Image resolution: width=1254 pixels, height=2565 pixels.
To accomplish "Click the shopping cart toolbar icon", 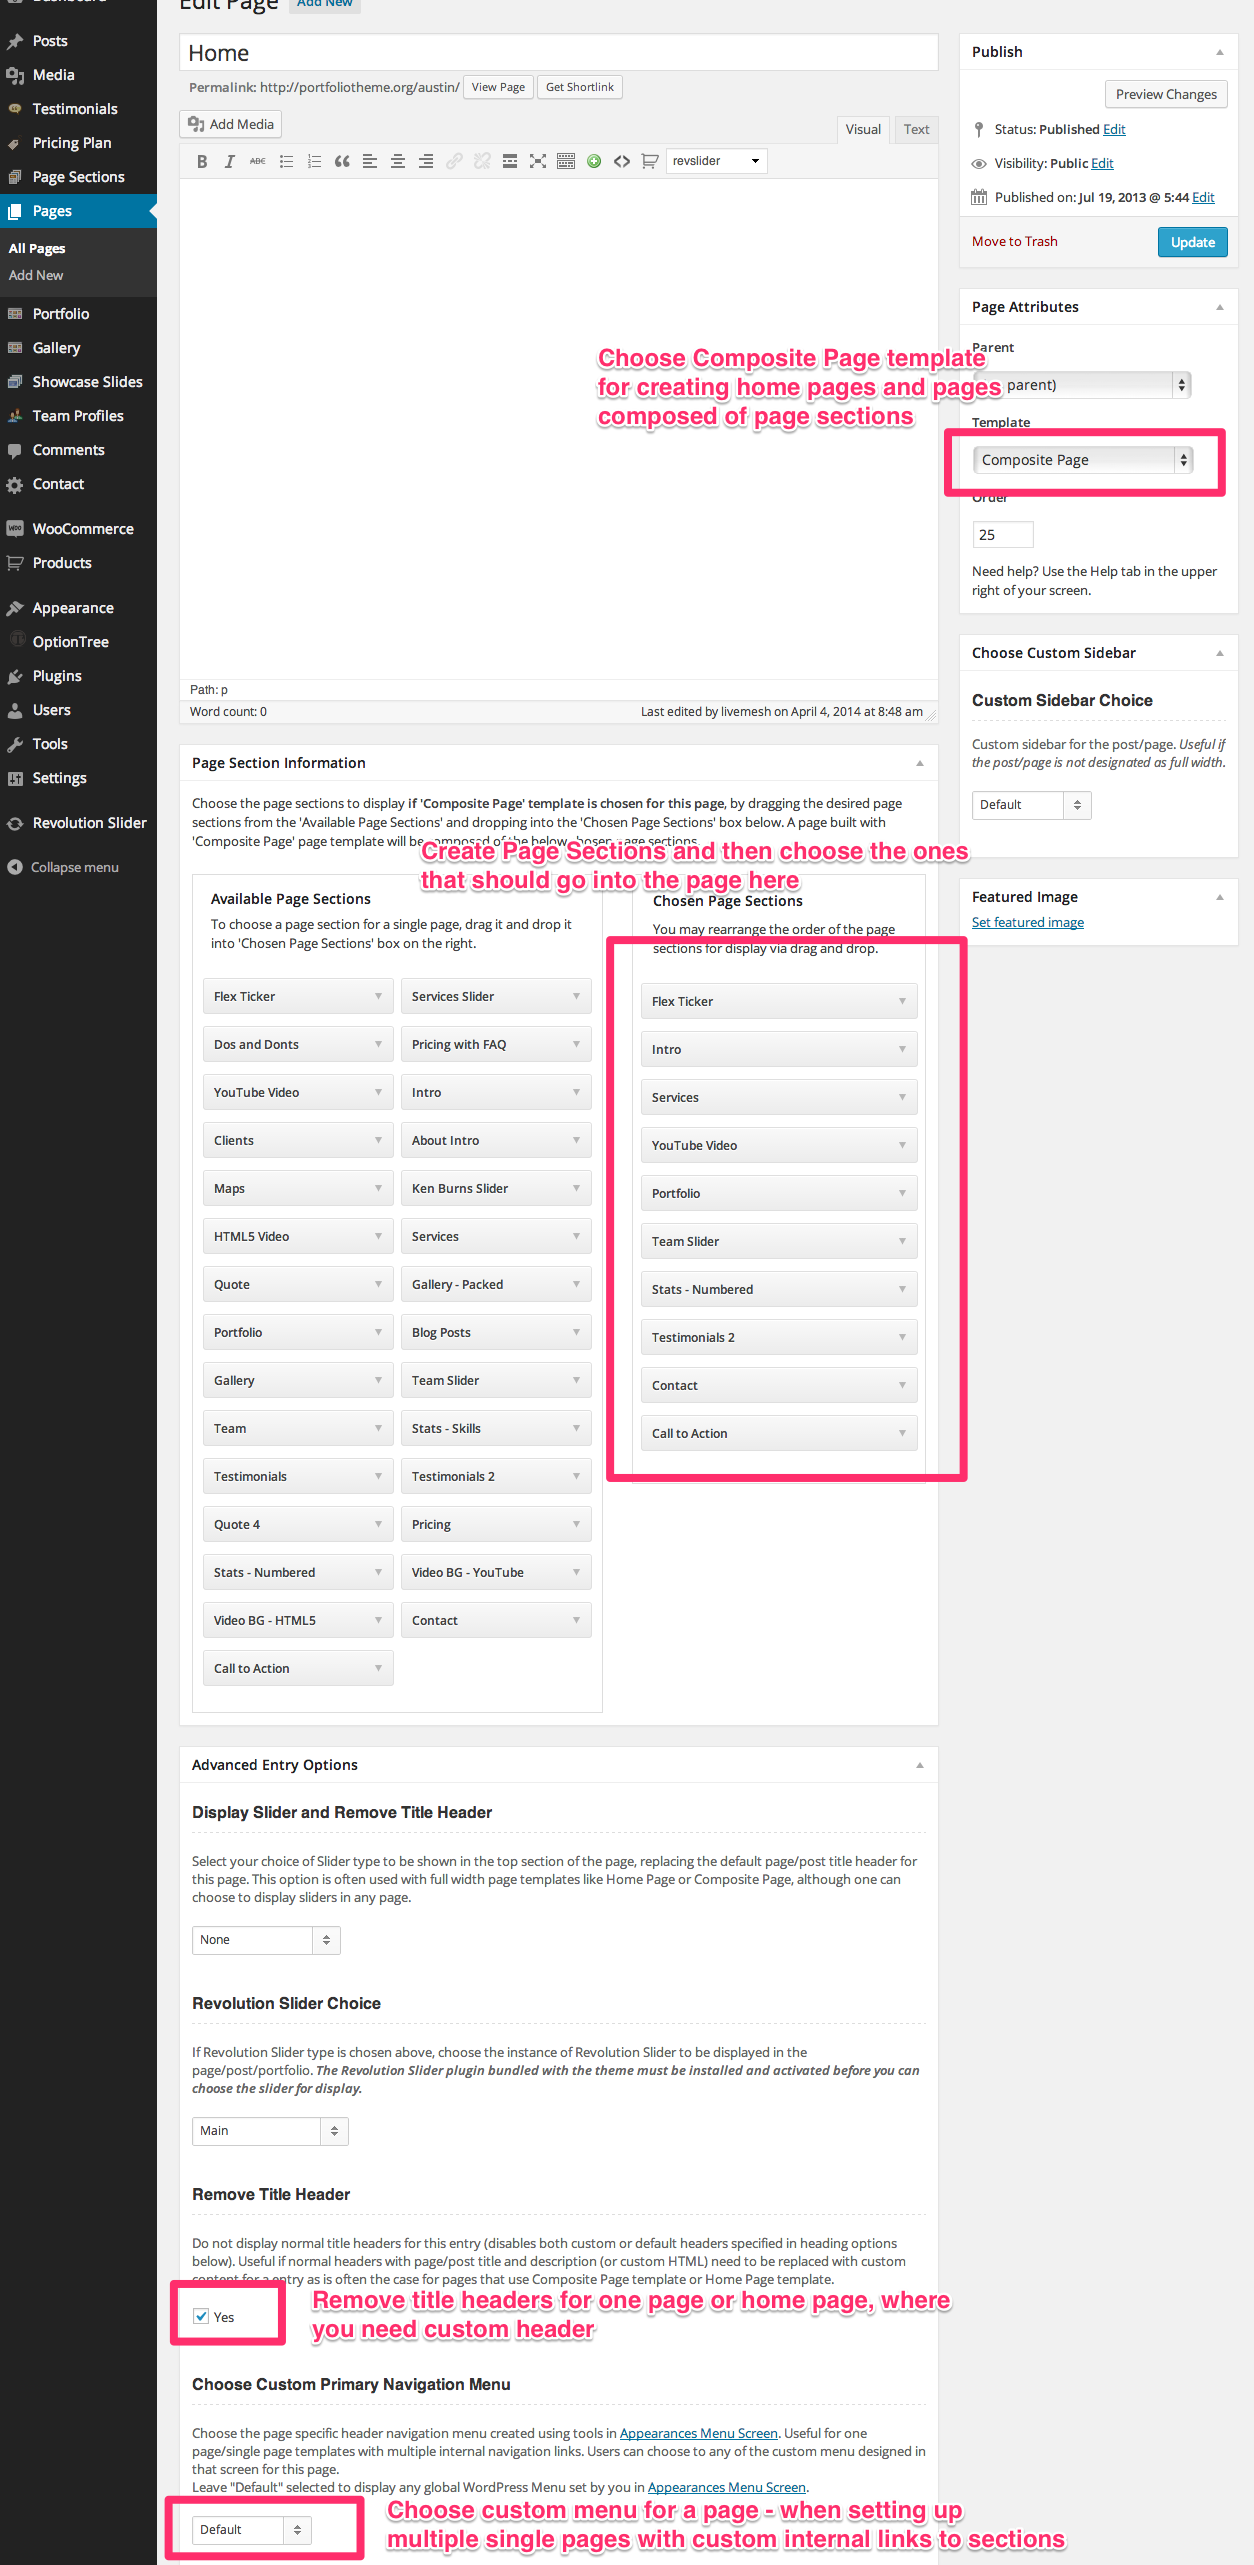I will tap(650, 161).
